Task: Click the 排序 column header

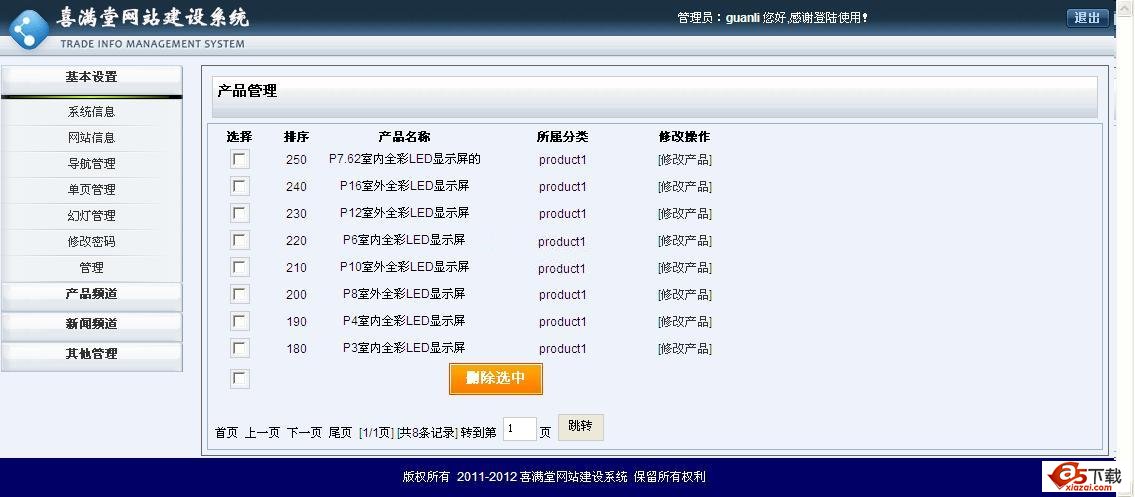Action: click(296, 137)
